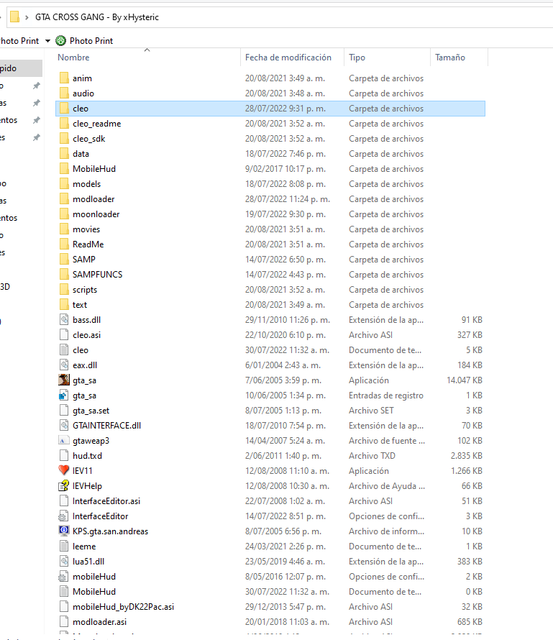Click the cleo.asi file icon
This screenshot has width=553, height=640.
tap(64, 335)
